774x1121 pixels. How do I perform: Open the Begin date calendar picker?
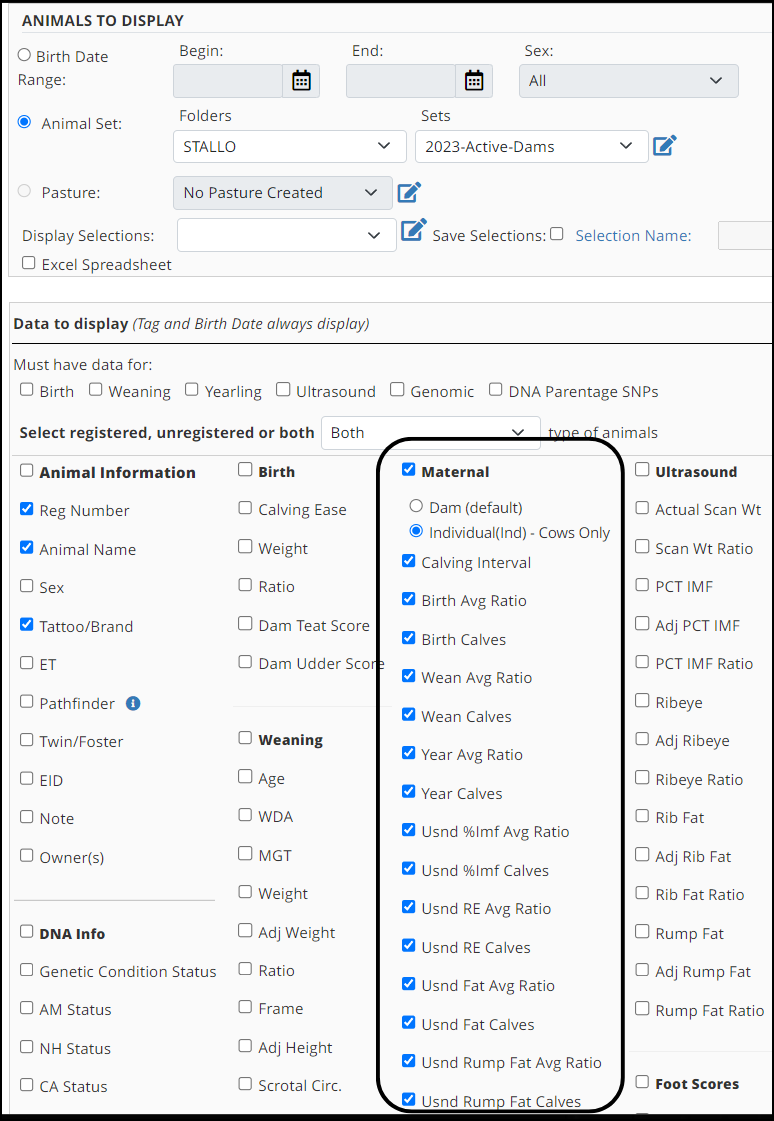[301, 81]
